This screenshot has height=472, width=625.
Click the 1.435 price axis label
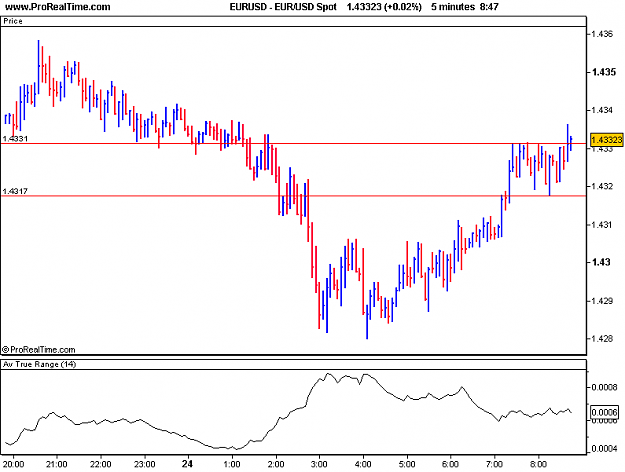coord(603,72)
